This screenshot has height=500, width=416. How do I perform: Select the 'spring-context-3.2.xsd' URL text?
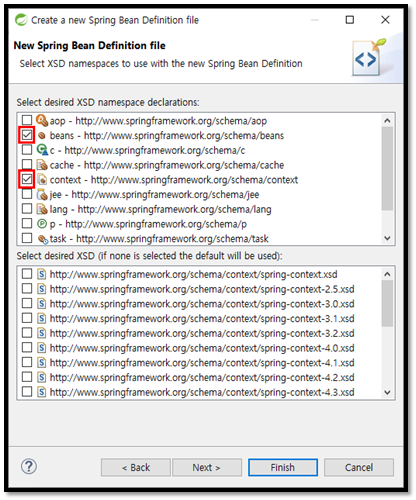[202, 333]
